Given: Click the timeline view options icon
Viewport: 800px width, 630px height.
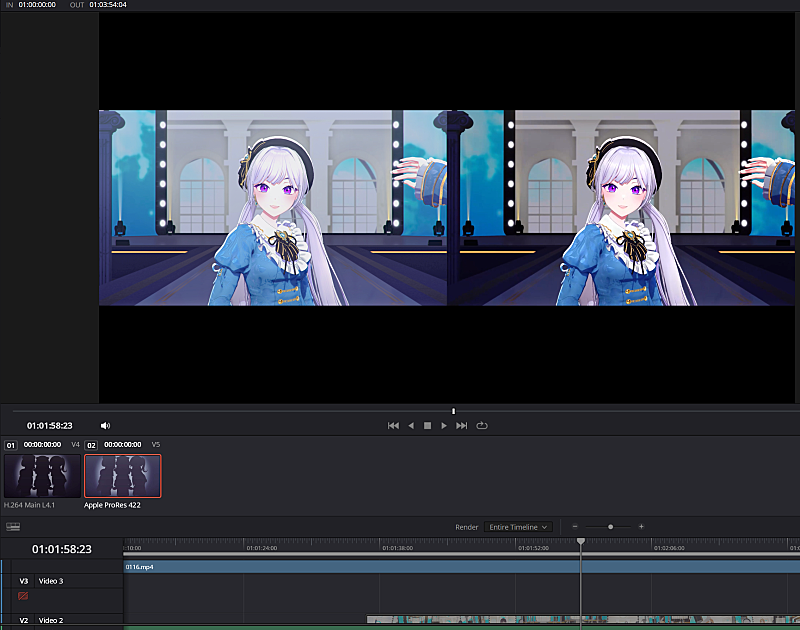Looking at the screenshot, I should click(13, 527).
